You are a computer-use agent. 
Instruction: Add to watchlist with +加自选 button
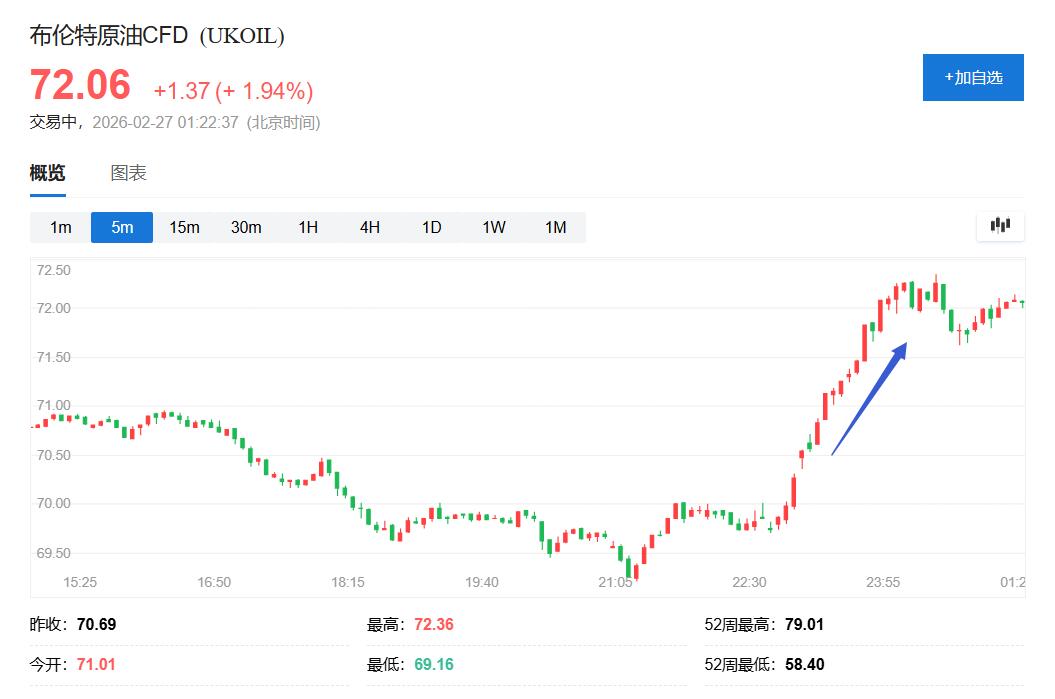pos(972,78)
